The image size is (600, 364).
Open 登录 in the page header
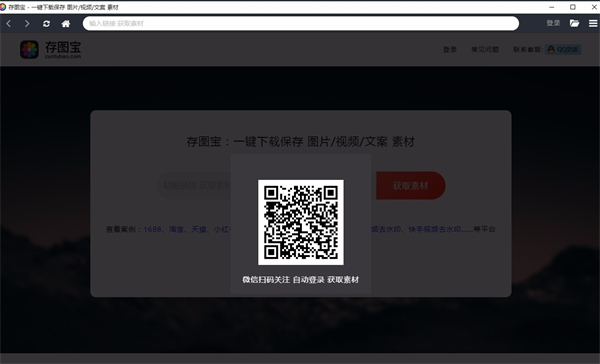(450, 49)
